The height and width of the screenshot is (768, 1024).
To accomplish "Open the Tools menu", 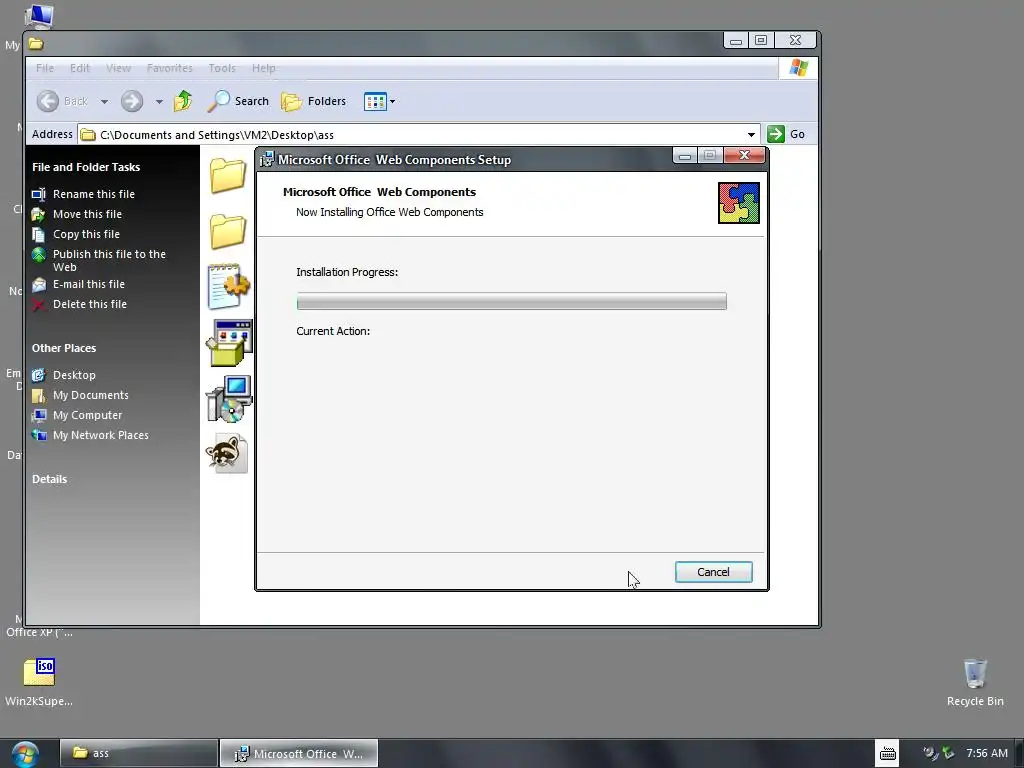I will coord(222,68).
